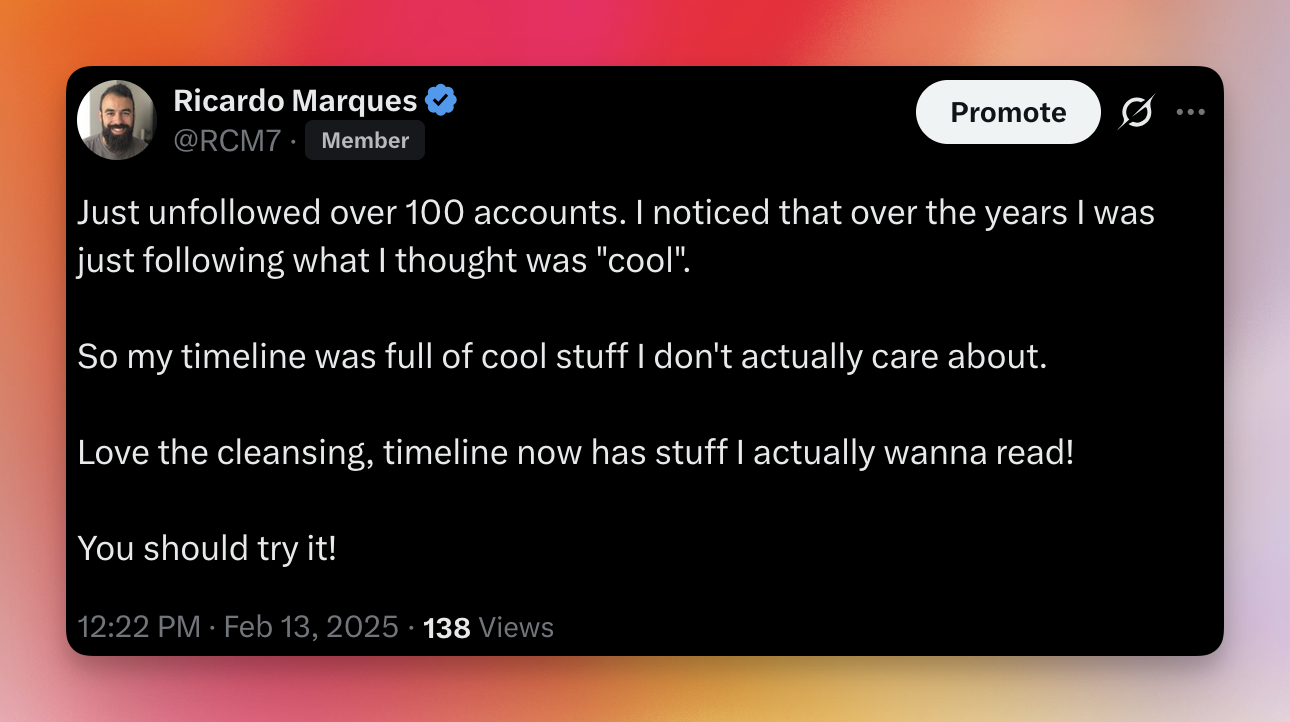Click the "You should try it!" line
Viewport: 1290px width, 722px height.
tap(207, 548)
